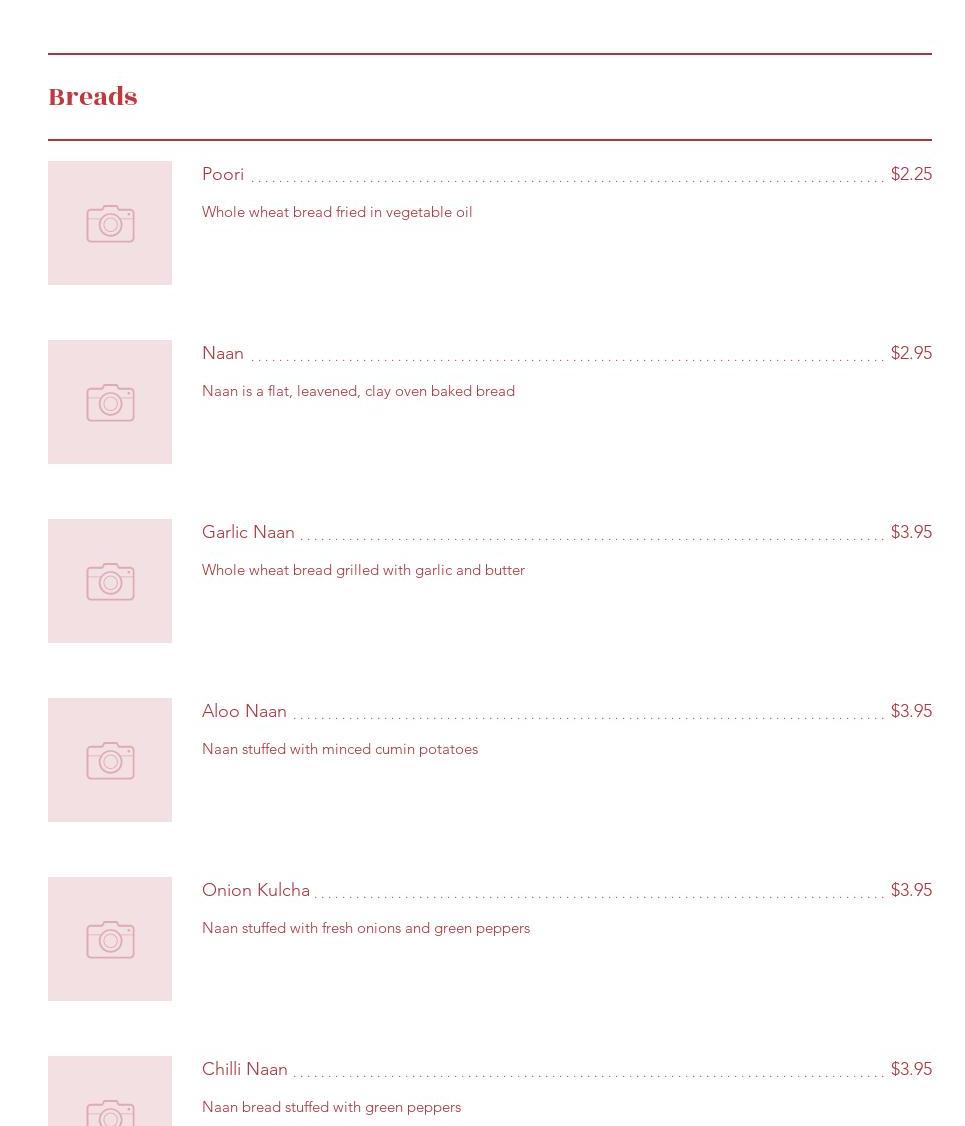The image size is (965, 1126).
Task: Click the Poori image placeholder camera icon
Action: (x=110, y=224)
